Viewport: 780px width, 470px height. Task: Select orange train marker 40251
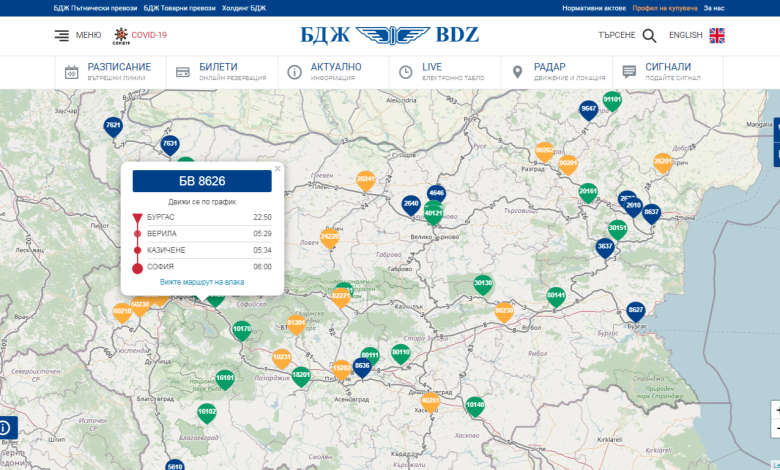[x=430, y=402]
